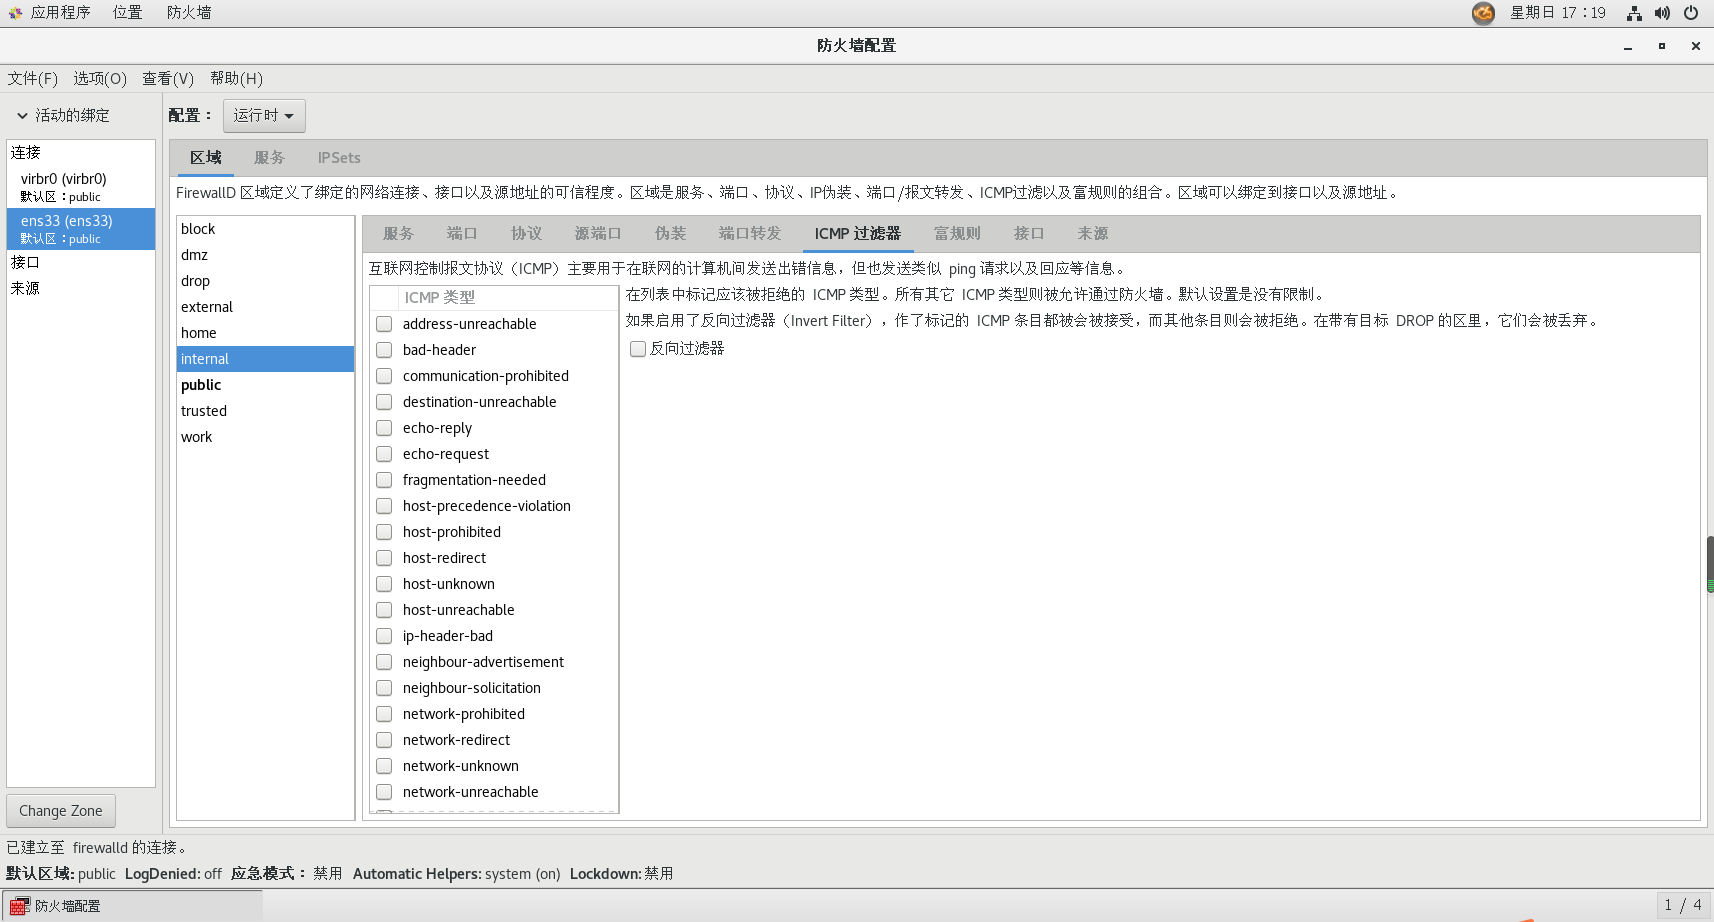Check the host-prohibited ICMP type
The height and width of the screenshot is (922, 1714).
384,532
